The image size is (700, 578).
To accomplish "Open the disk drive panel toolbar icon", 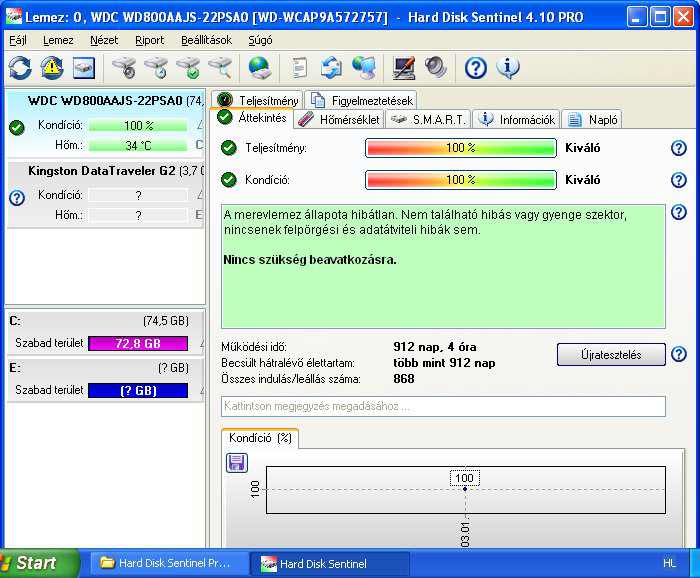I will [84, 68].
